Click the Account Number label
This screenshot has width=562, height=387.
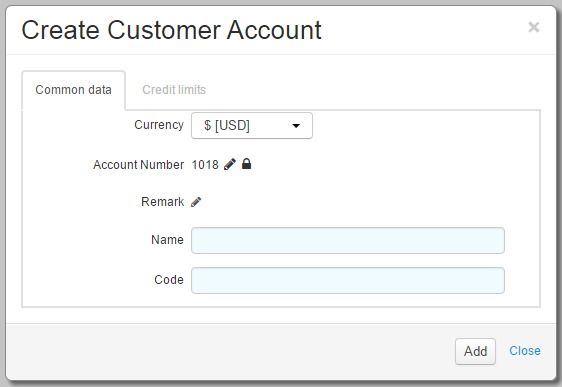pos(138,165)
